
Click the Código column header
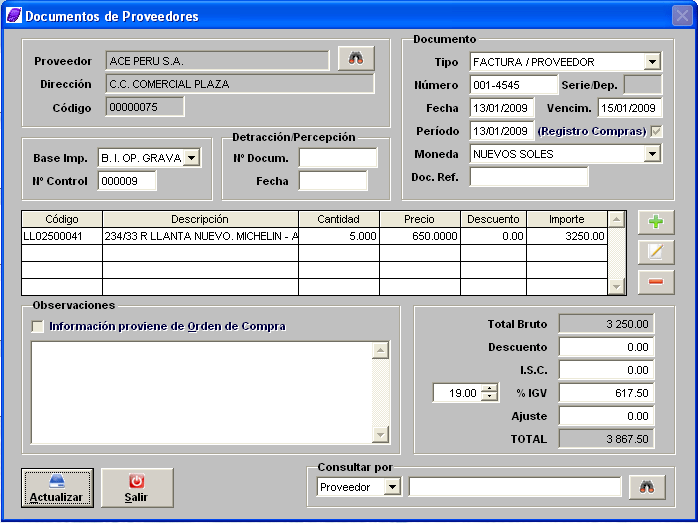click(x=62, y=219)
